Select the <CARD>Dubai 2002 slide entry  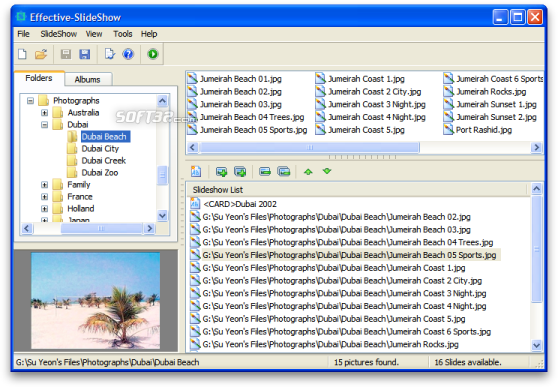tap(240, 204)
